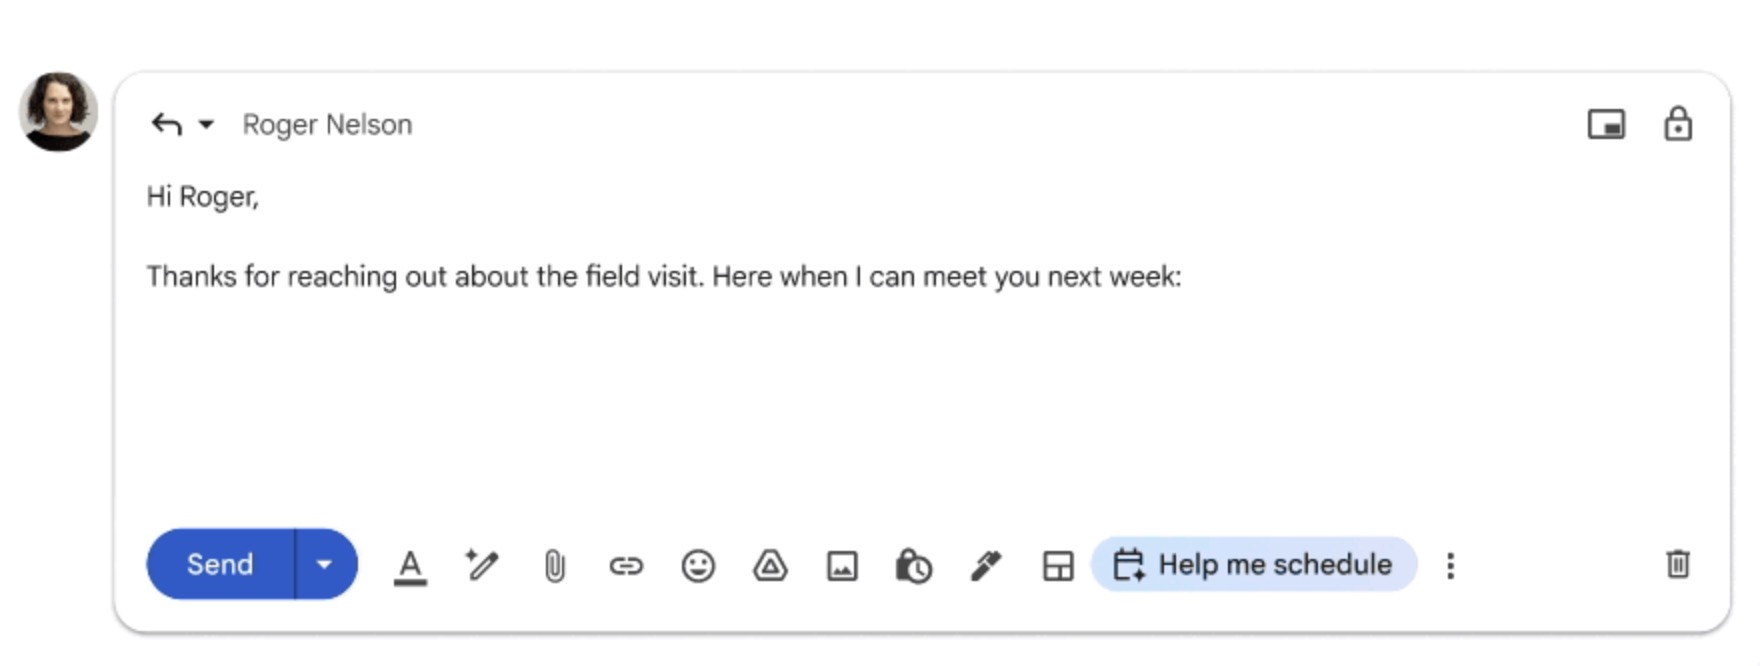
Task: Open text formatting options
Action: [410, 566]
